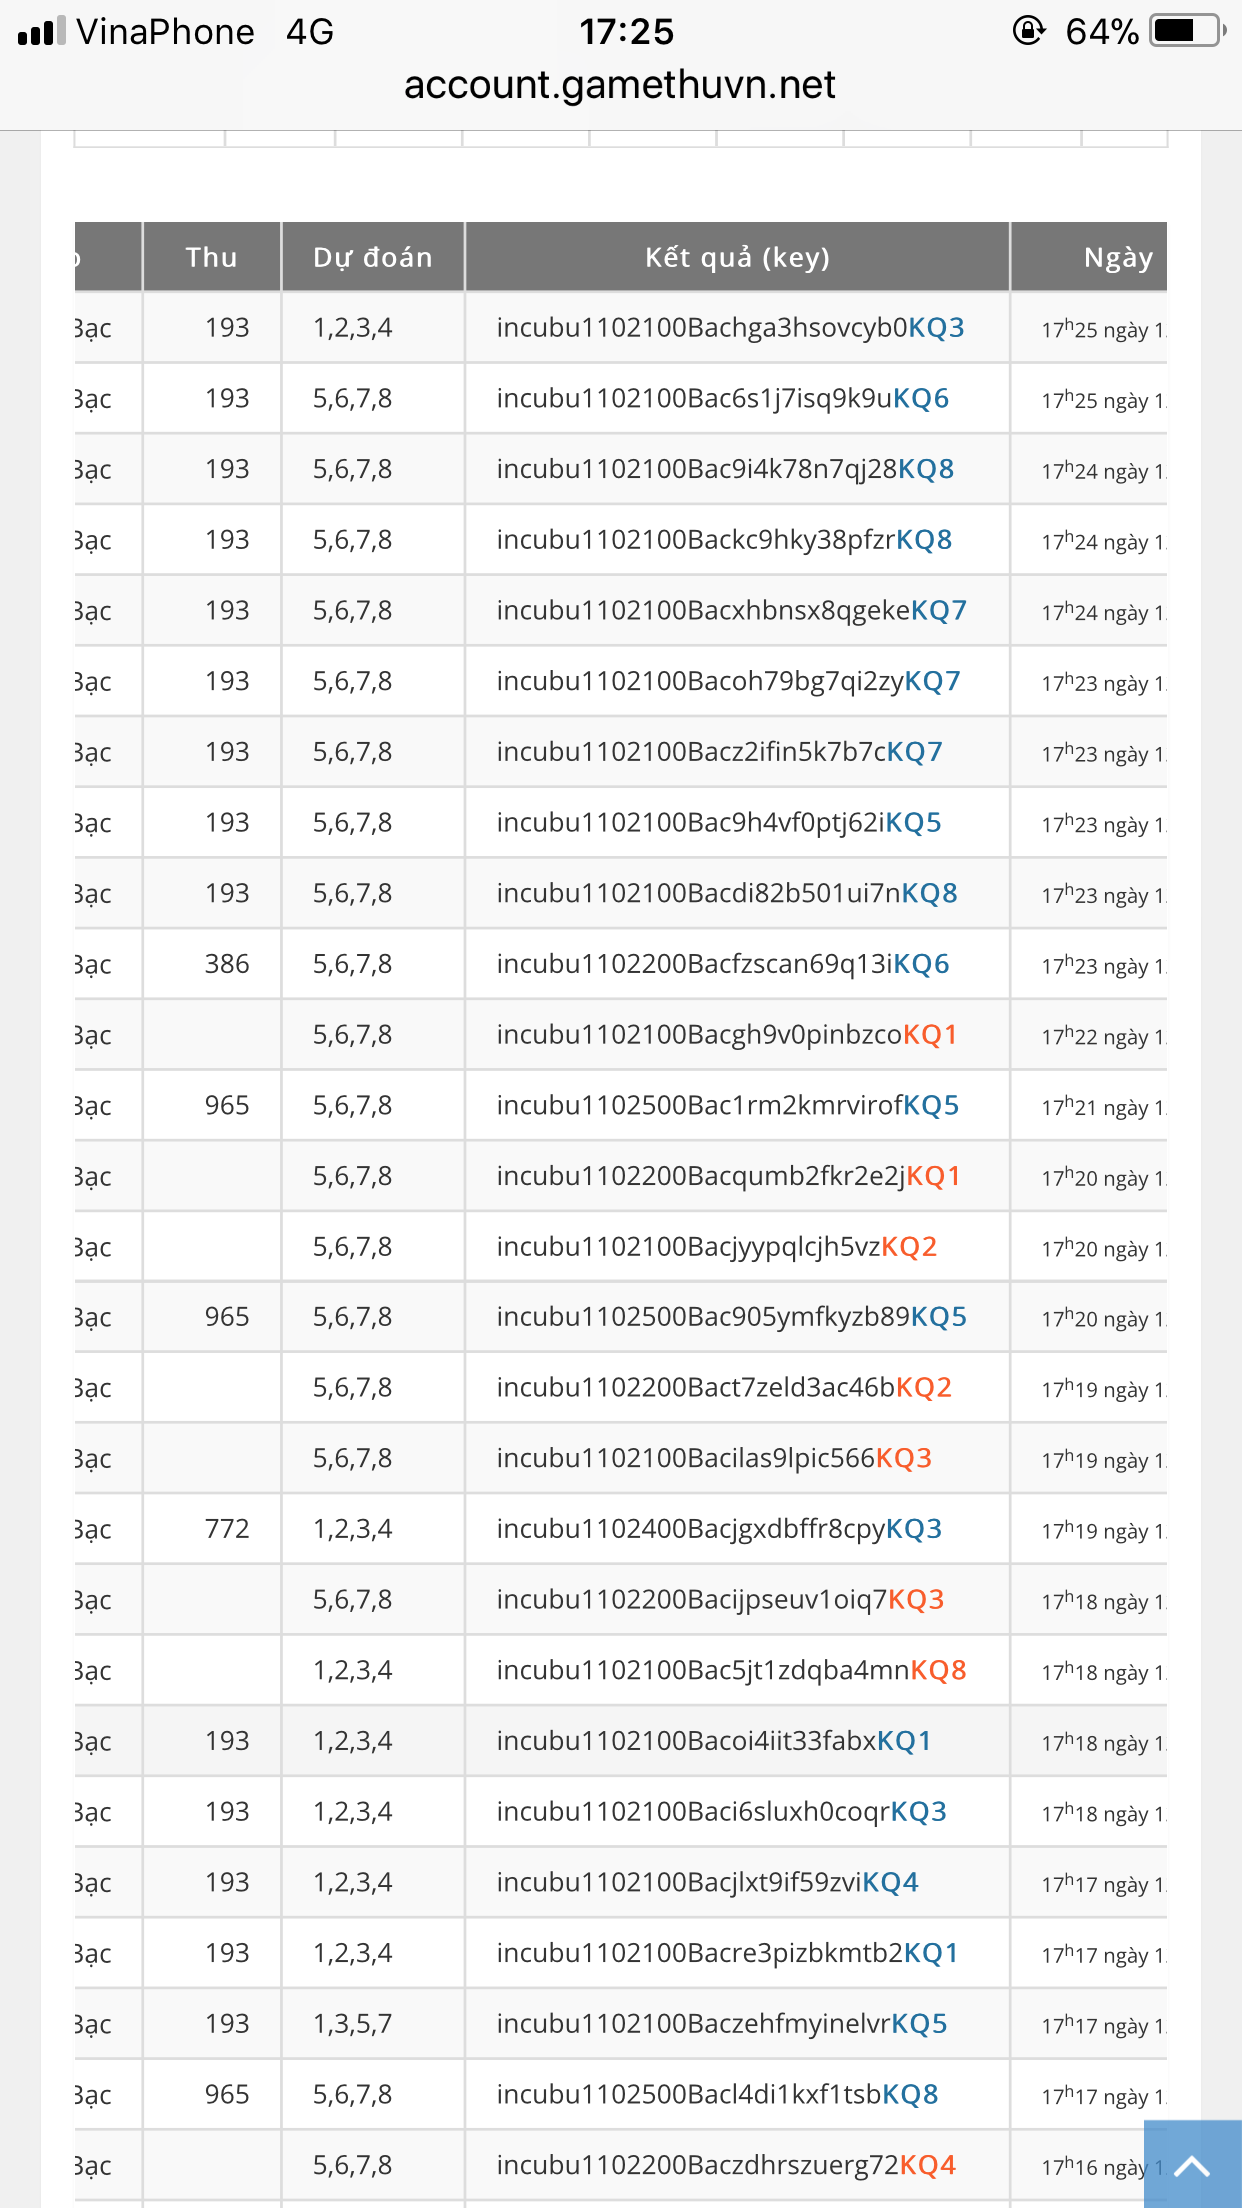Tap the 'Dự đoán' column header
This screenshot has width=1242, height=2208.
click(372, 258)
